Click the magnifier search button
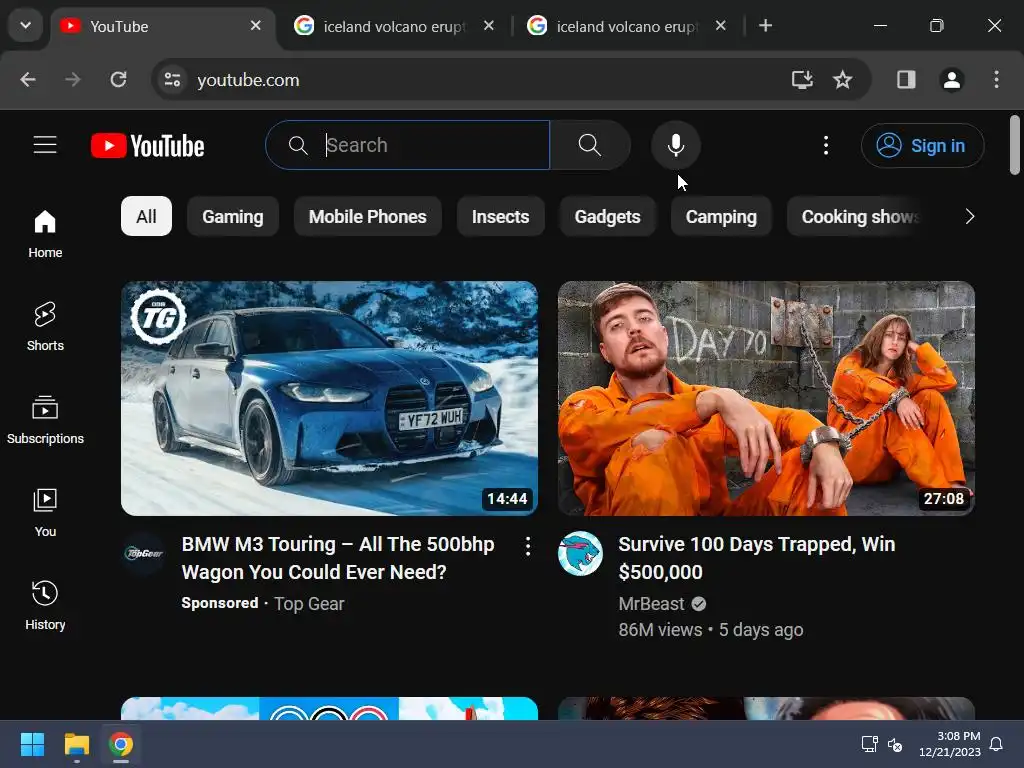Screen dimensions: 1024x768 click(x=590, y=145)
